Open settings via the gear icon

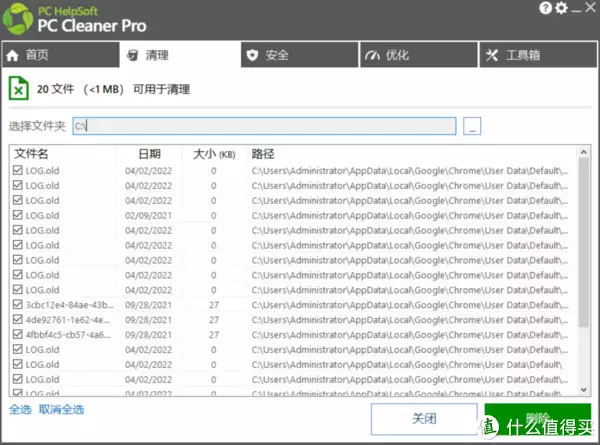(560, 8)
